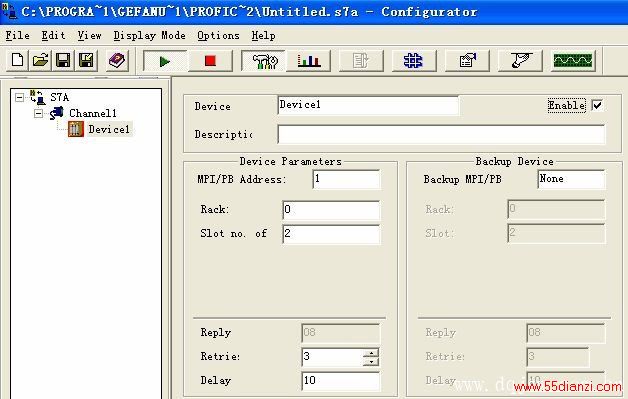The width and height of the screenshot is (628, 399).
Task: Click the New file toolbar icon
Action: click(x=17, y=60)
